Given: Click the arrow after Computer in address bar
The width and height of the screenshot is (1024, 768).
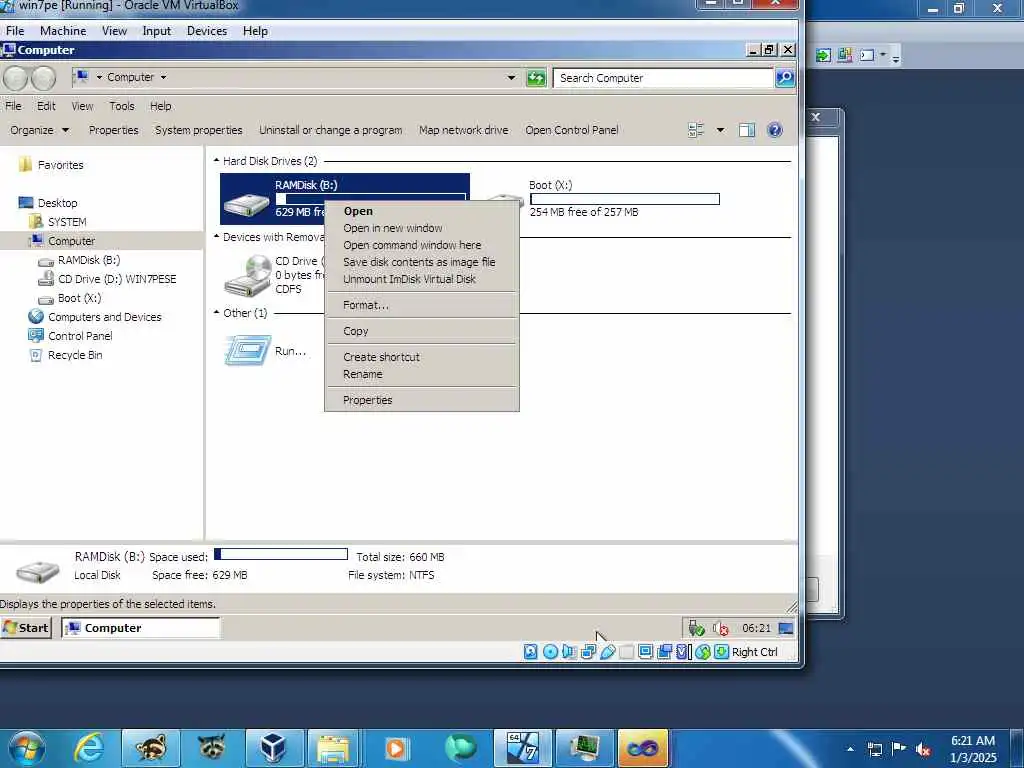Looking at the screenshot, I should [163, 77].
